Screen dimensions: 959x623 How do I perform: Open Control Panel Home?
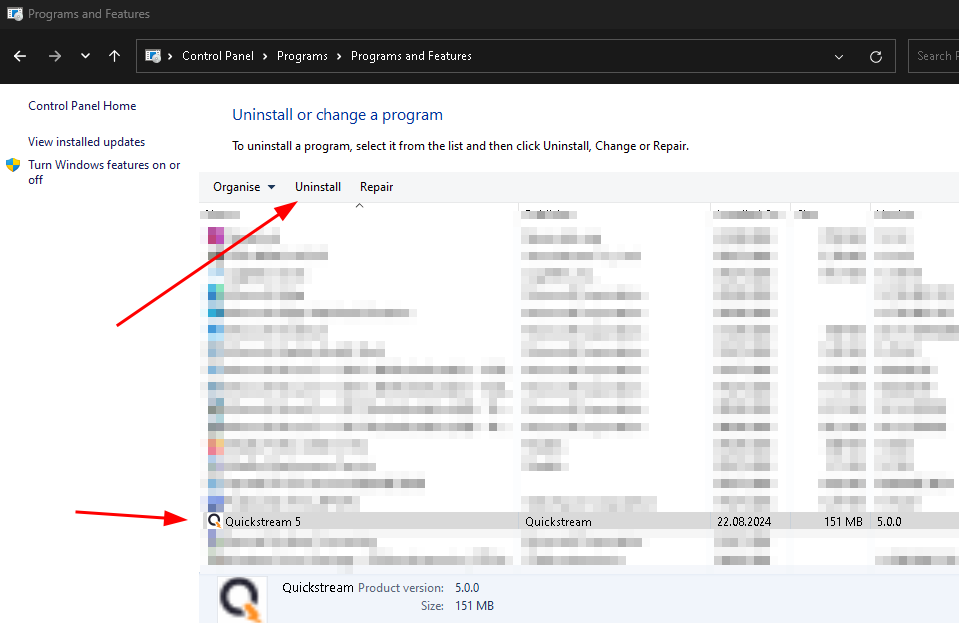[82, 106]
